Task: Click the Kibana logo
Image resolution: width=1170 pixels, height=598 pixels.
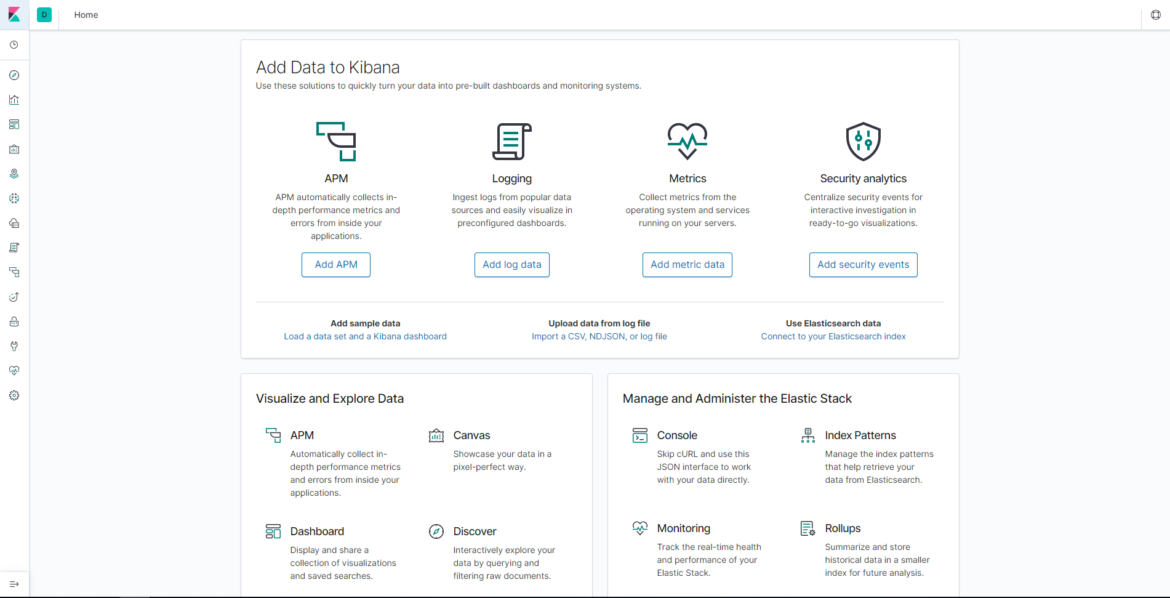Action: pyautogui.click(x=14, y=14)
